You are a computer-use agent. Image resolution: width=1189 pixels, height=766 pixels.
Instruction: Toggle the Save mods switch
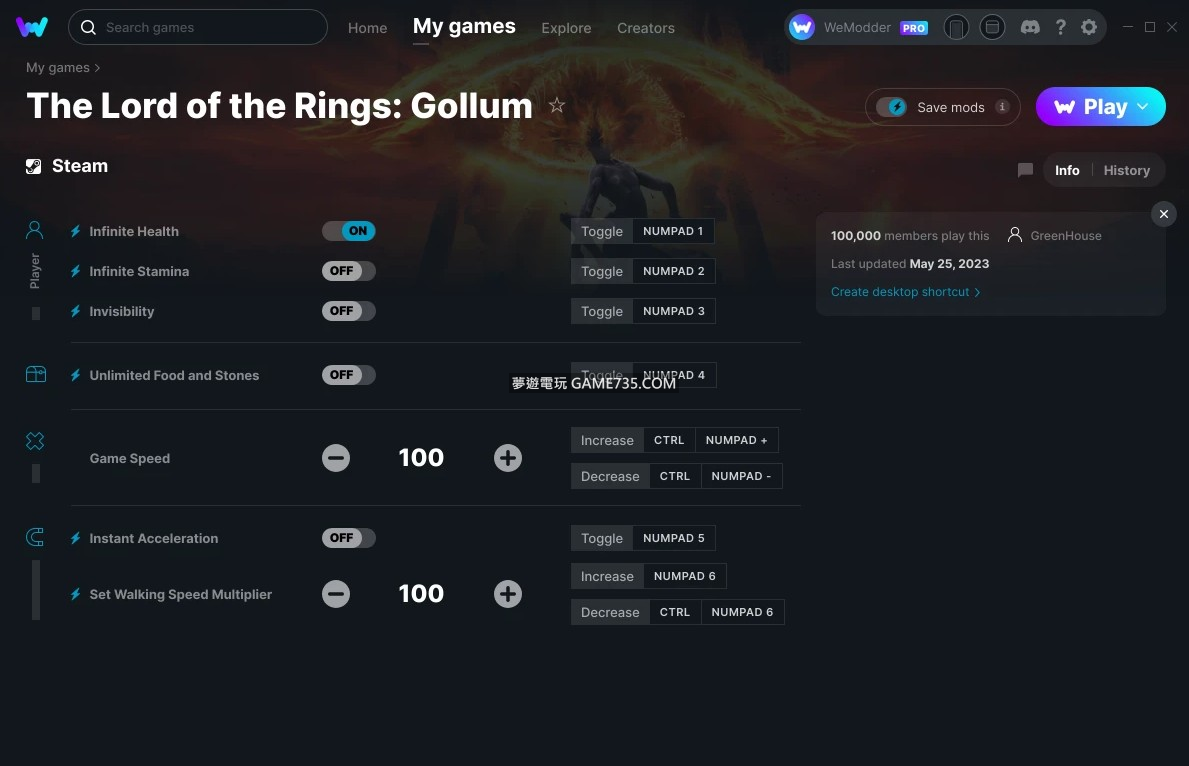tap(891, 107)
